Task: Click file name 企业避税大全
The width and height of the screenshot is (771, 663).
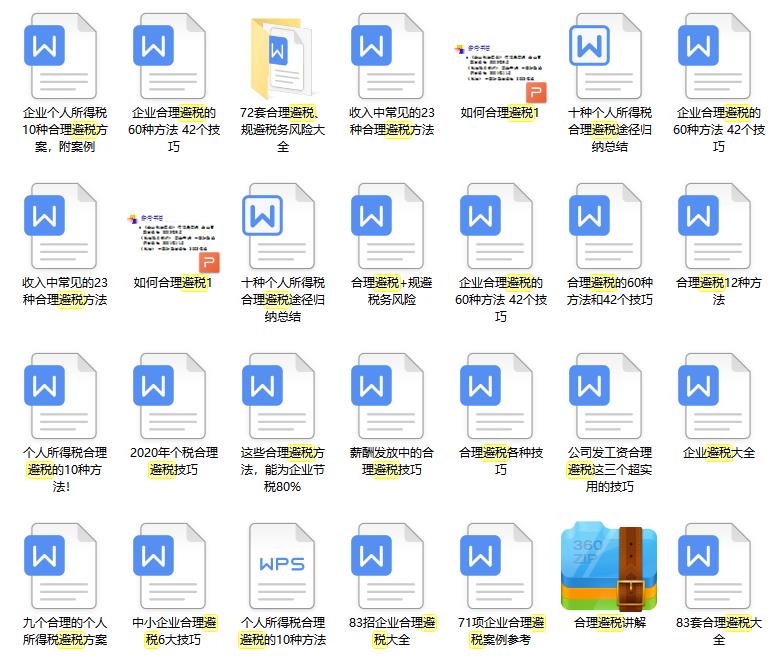Action: (x=719, y=452)
